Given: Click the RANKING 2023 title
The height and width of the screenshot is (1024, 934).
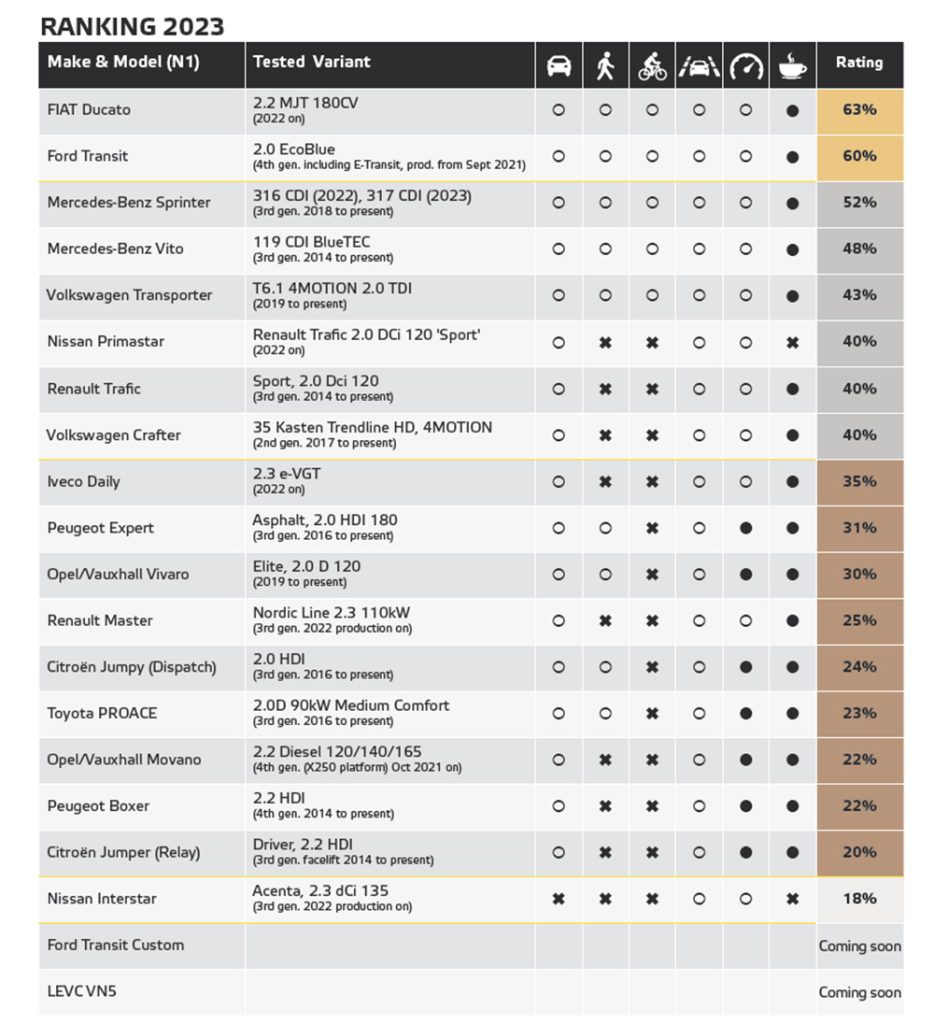Looking at the screenshot, I should (133, 27).
